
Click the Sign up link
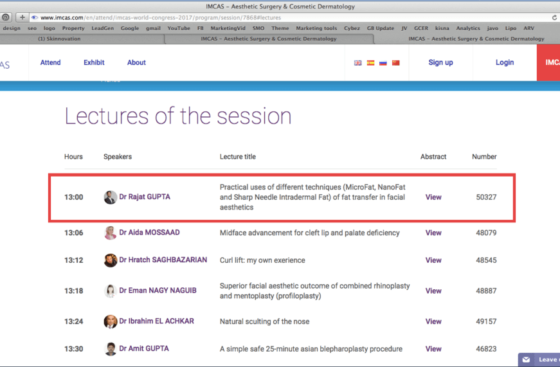pyautogui.click(x=441, y=62)
